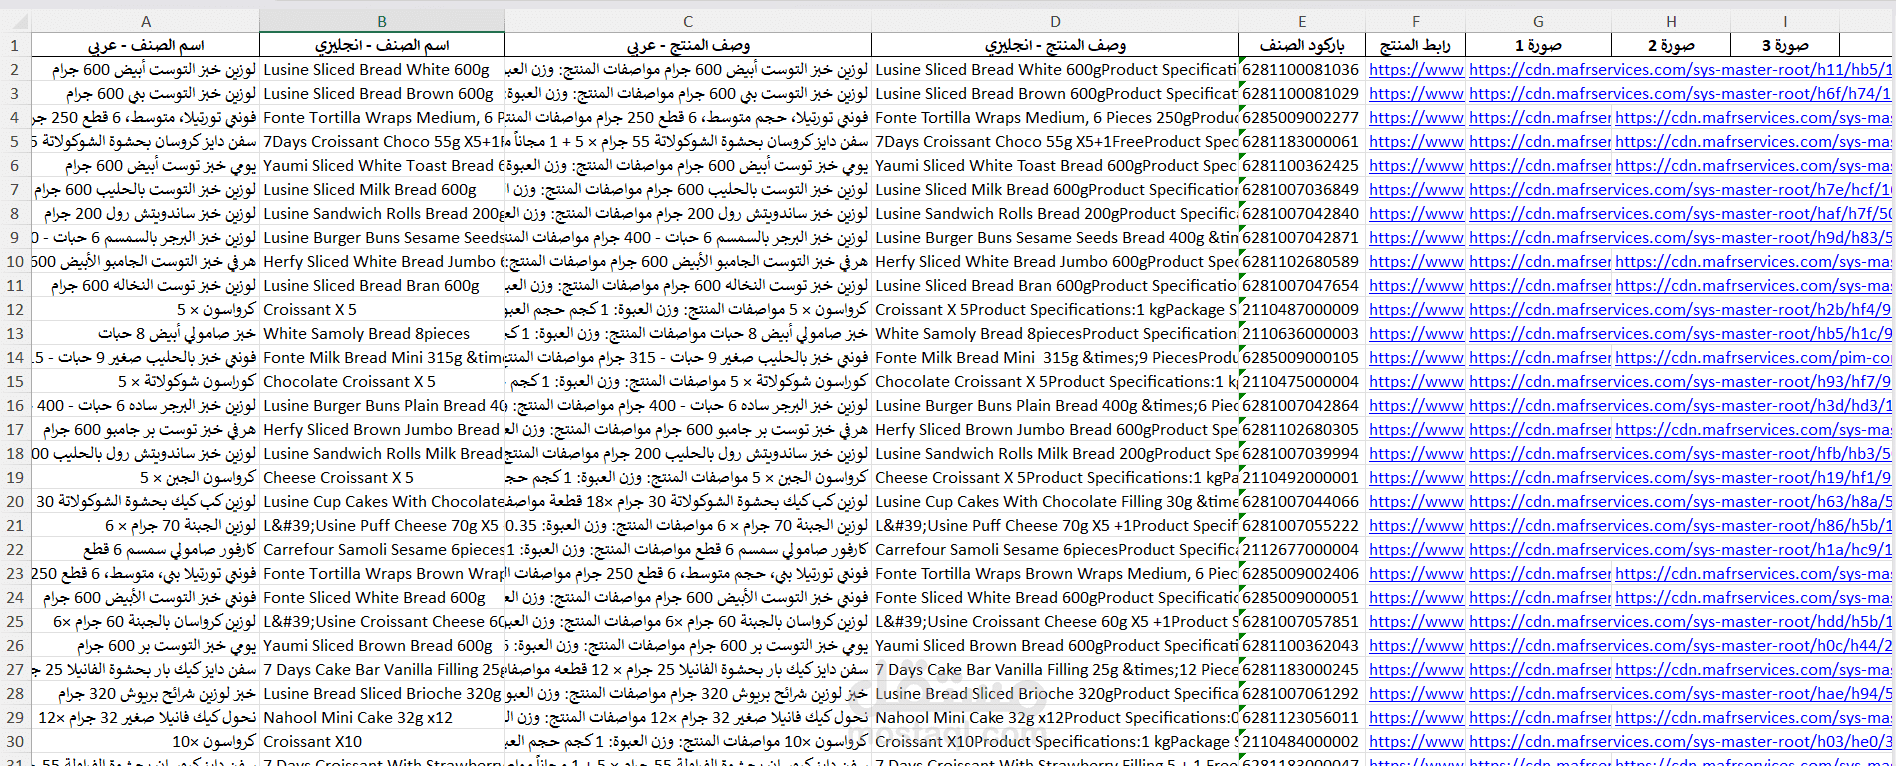Viewport: 1896px width, 766px height.
Task: Click barcode cell 6281100081029
Action: pos(1302,93)
